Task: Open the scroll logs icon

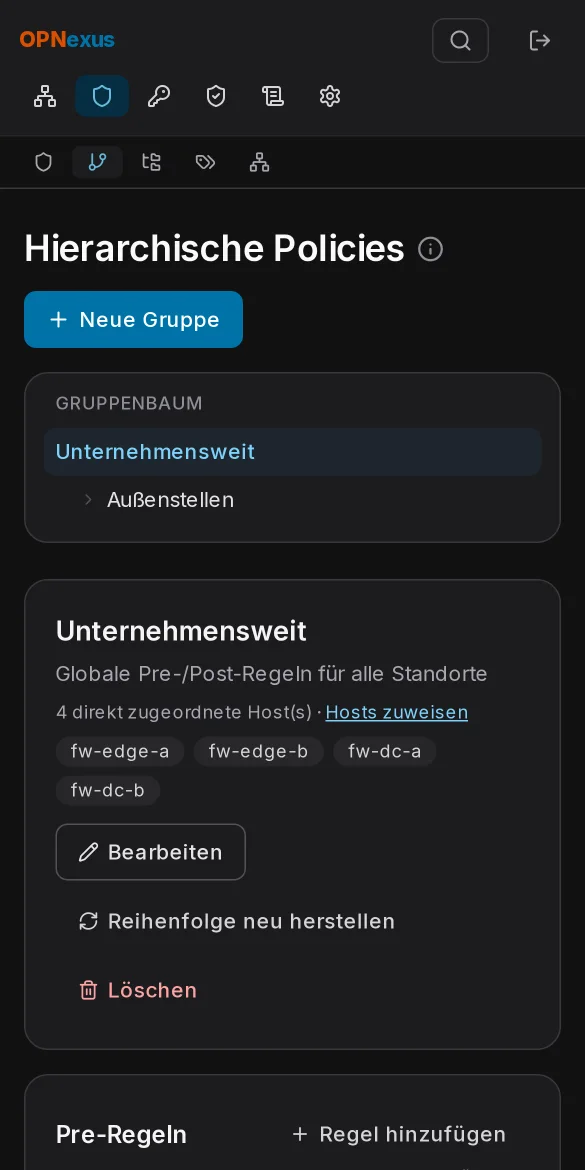Action: click(273, 96)
